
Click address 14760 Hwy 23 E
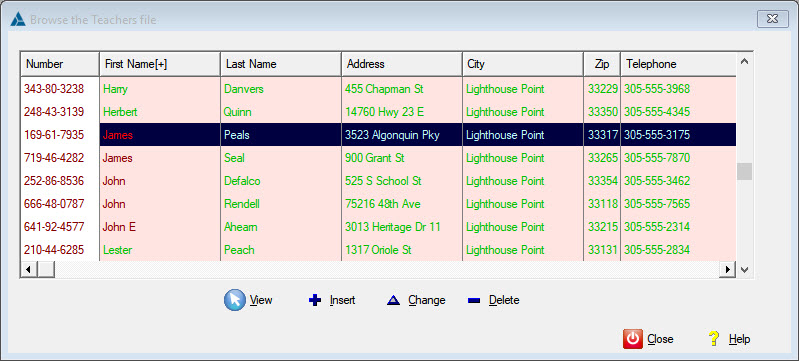click(385, 112)
